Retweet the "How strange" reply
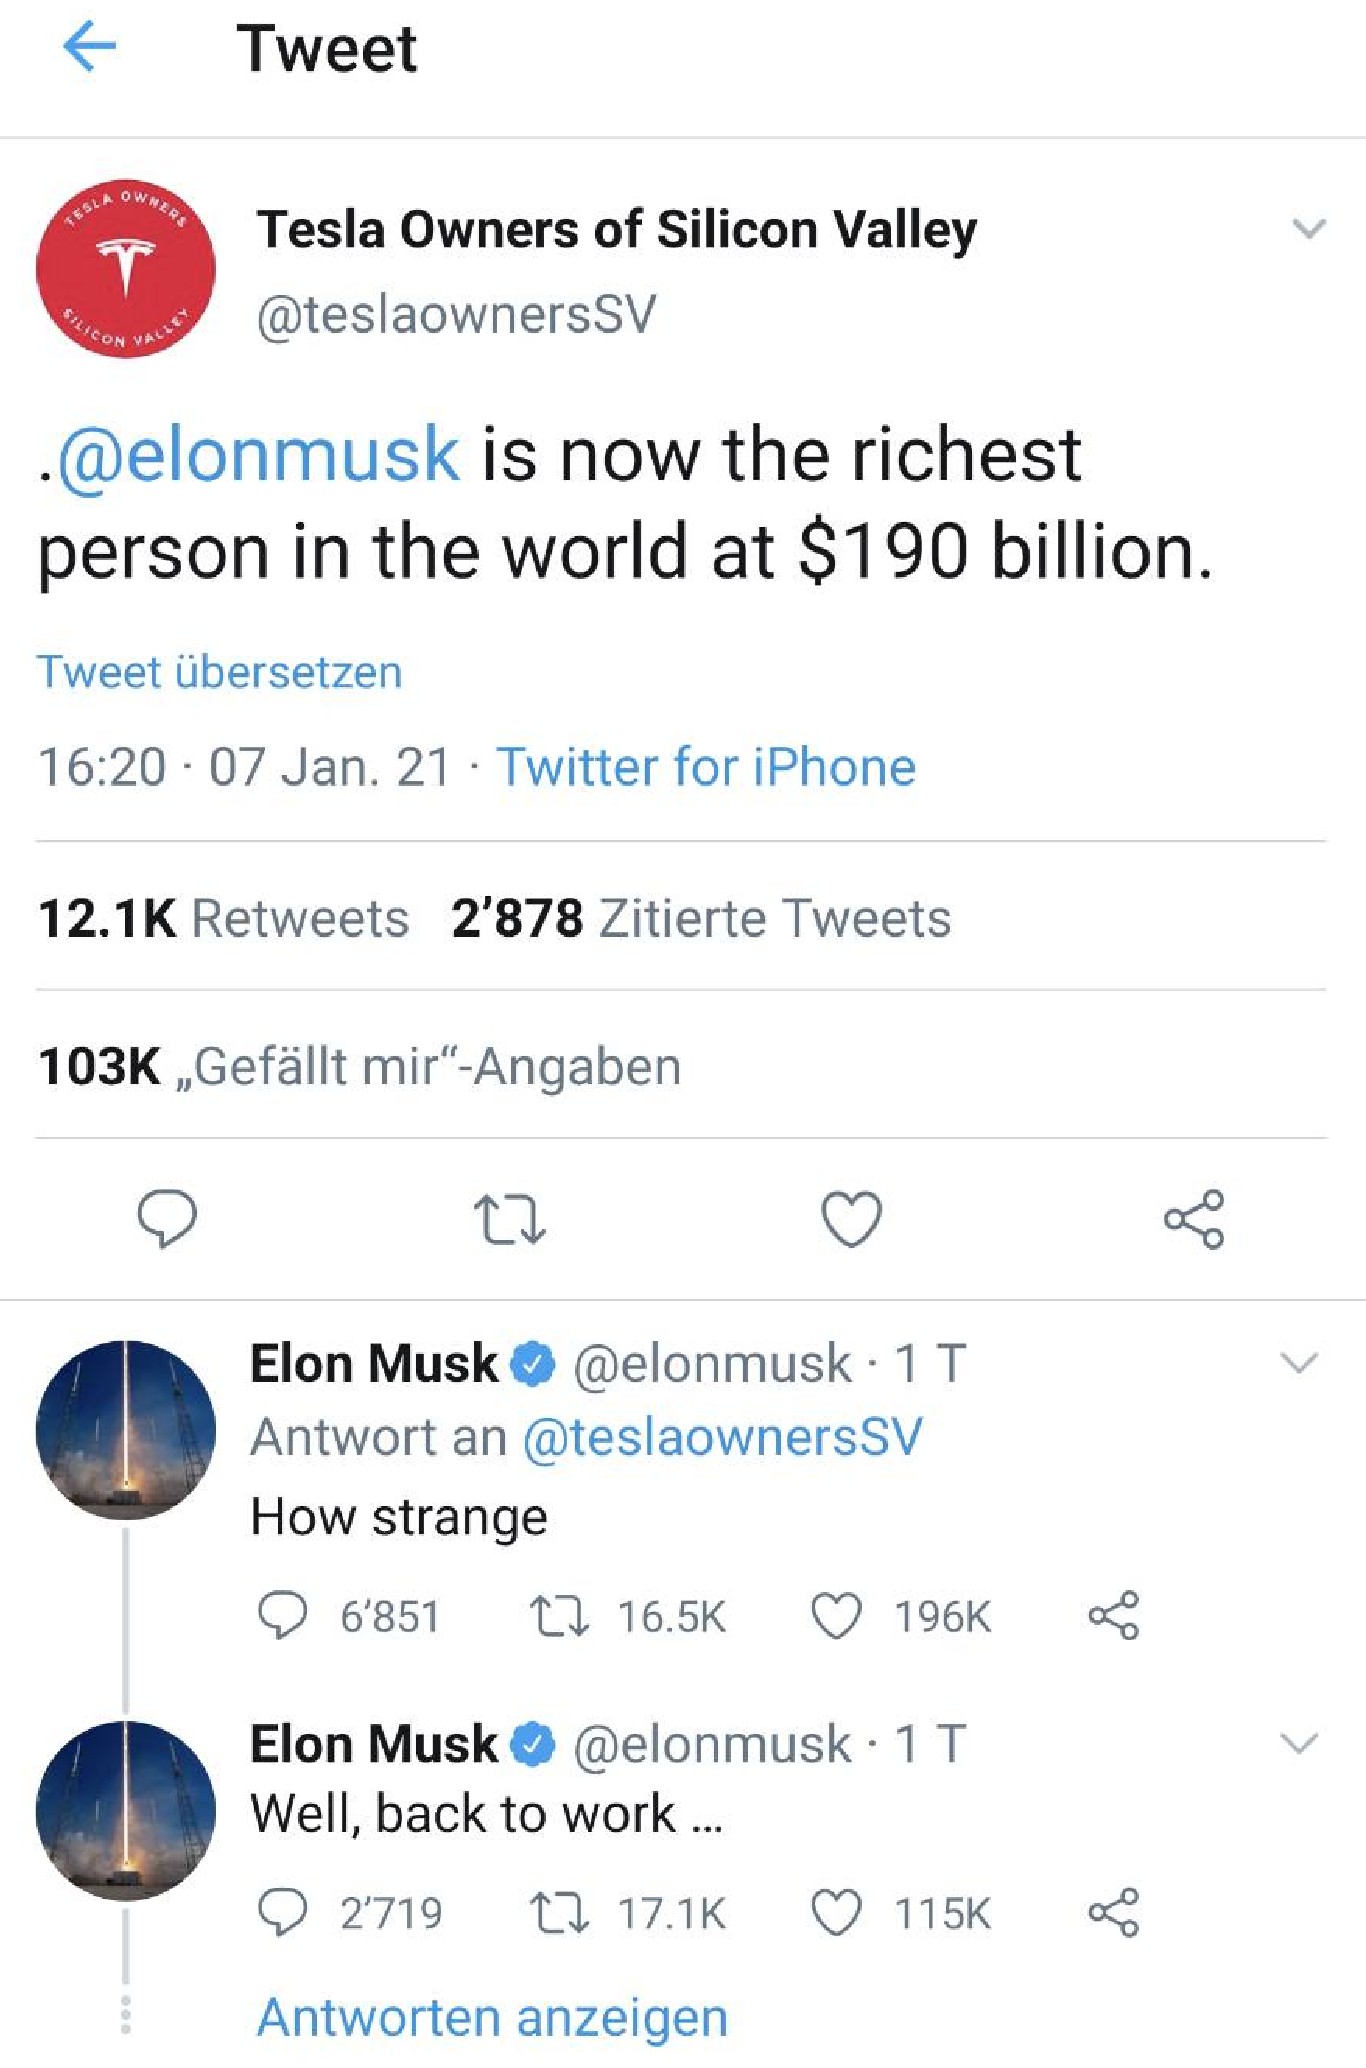The image size is (1366, 2068). click(x=560, y=1616)
